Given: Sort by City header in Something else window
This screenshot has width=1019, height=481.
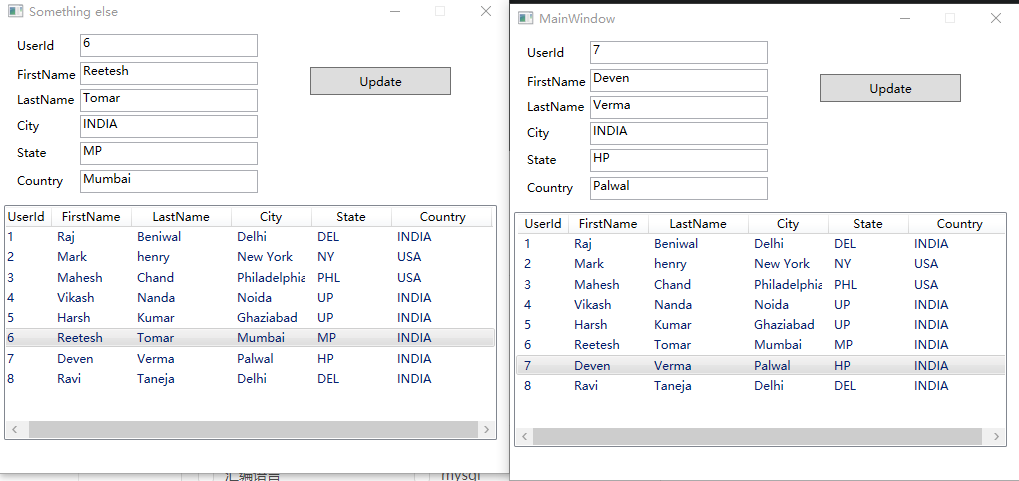Looking at the screenshot, I should pos(271,217).
